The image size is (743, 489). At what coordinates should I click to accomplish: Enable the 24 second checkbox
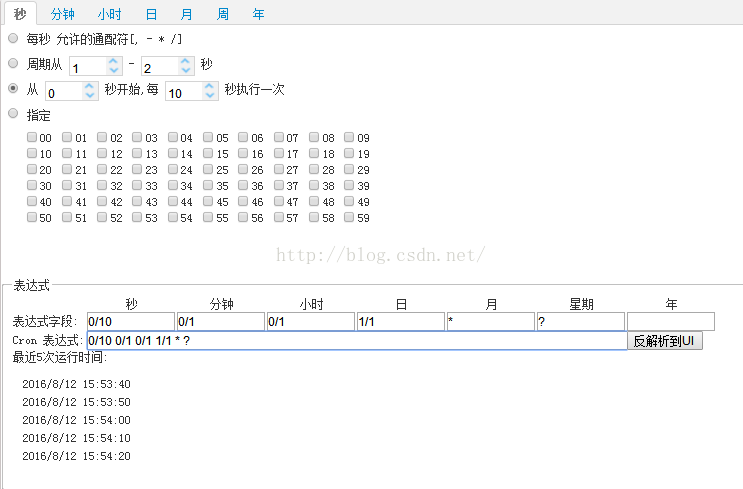point(173,169)
